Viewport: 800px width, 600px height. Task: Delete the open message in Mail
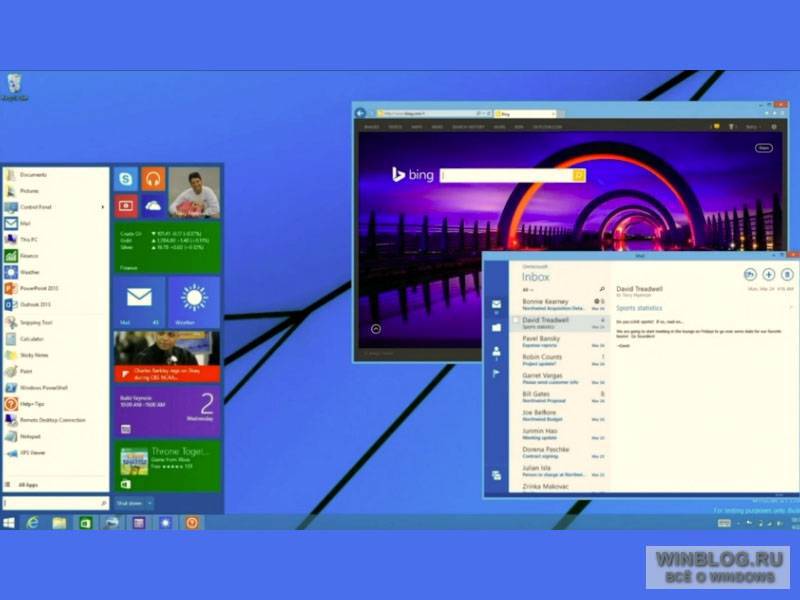pos(787,274)
